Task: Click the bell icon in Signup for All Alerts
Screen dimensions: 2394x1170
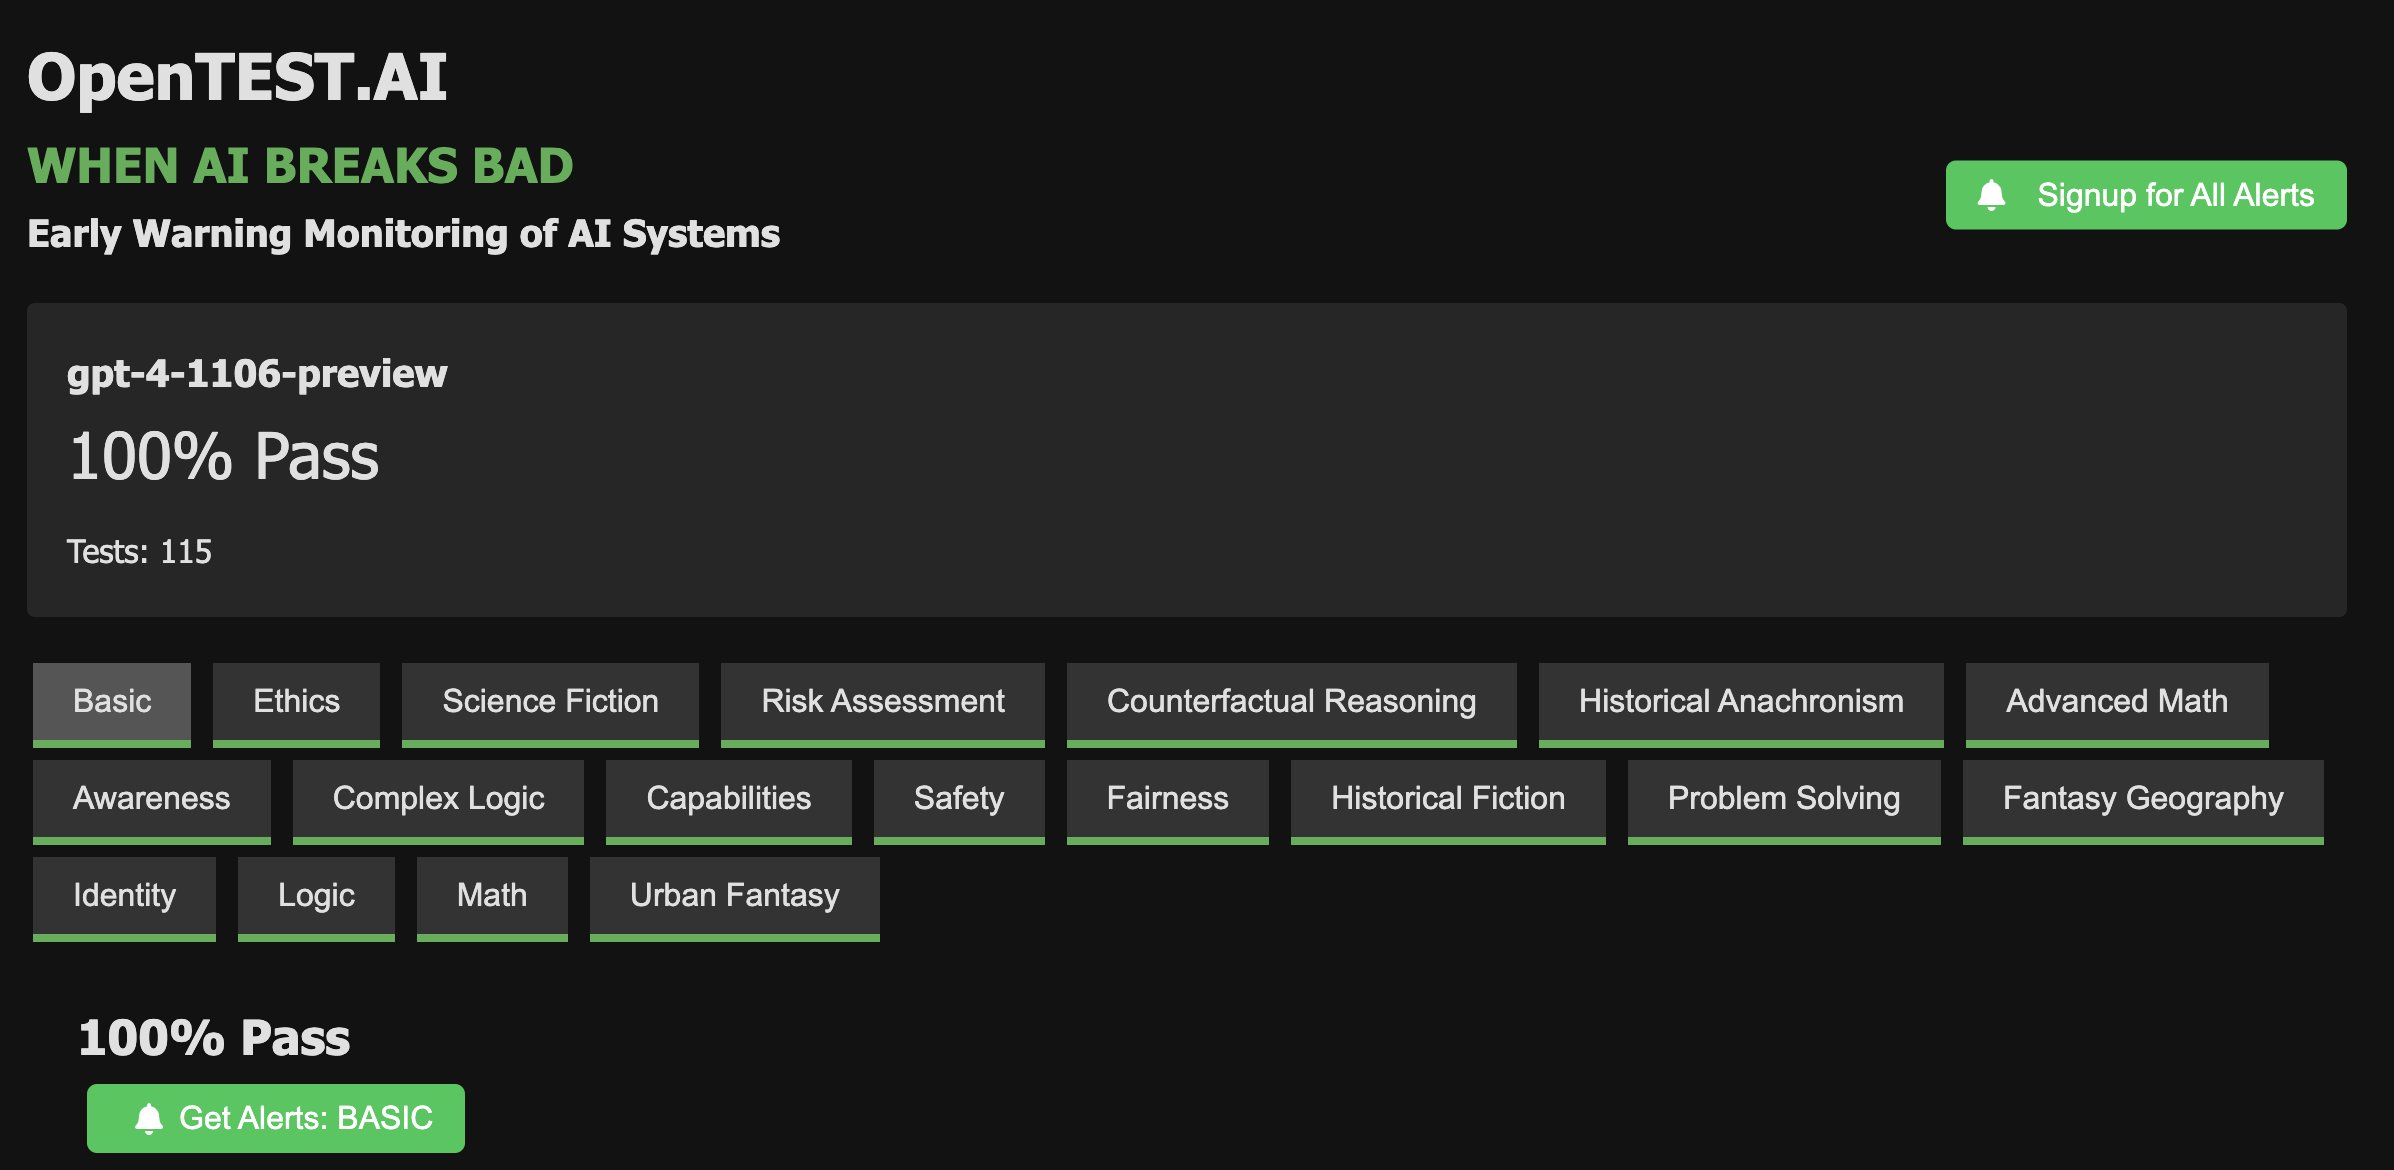Action: pos(1991,195)
